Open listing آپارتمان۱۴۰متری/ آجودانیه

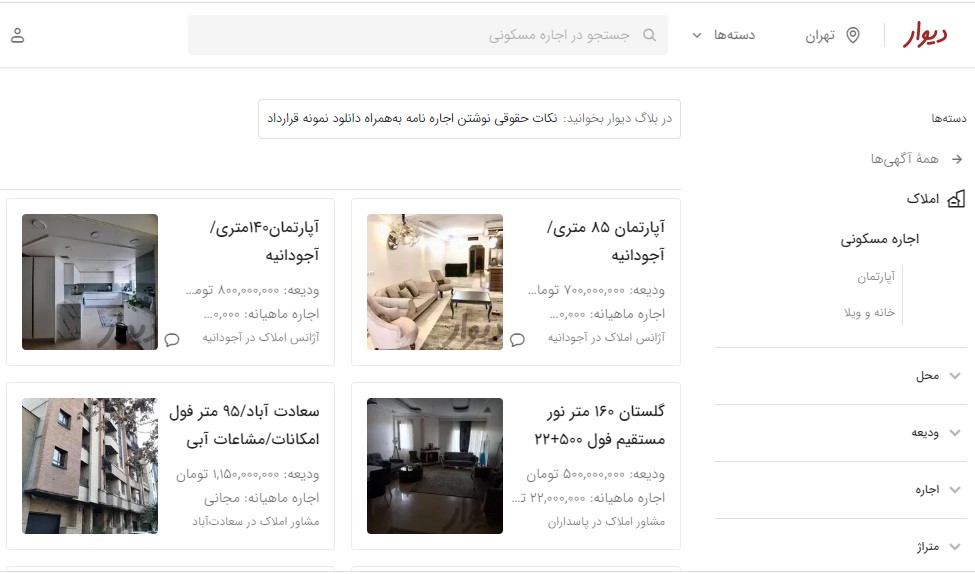pyautogui.click(x=170, y=282)
